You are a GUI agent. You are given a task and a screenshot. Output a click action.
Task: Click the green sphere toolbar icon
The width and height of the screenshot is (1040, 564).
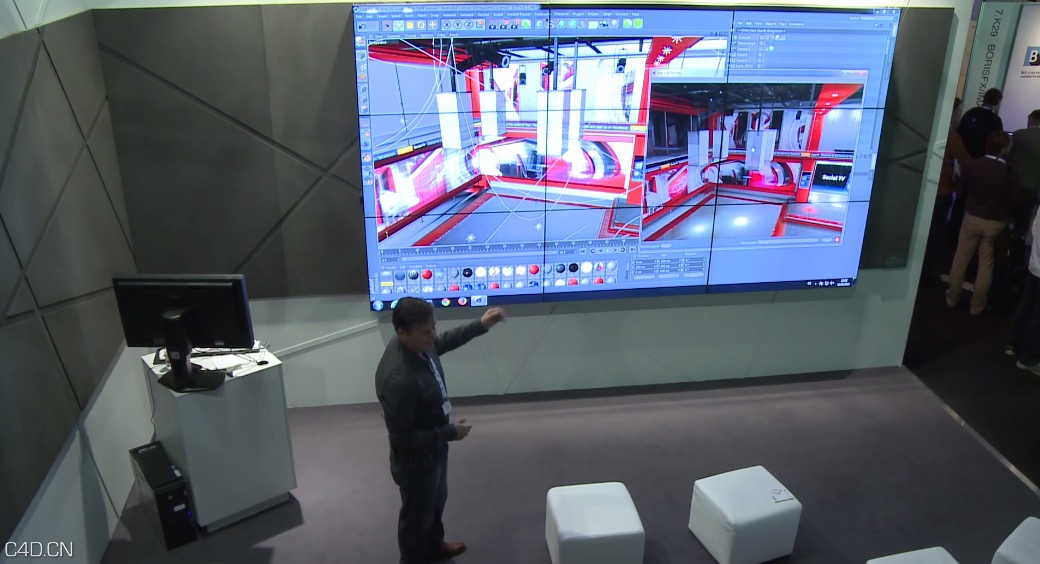point(638,23)
